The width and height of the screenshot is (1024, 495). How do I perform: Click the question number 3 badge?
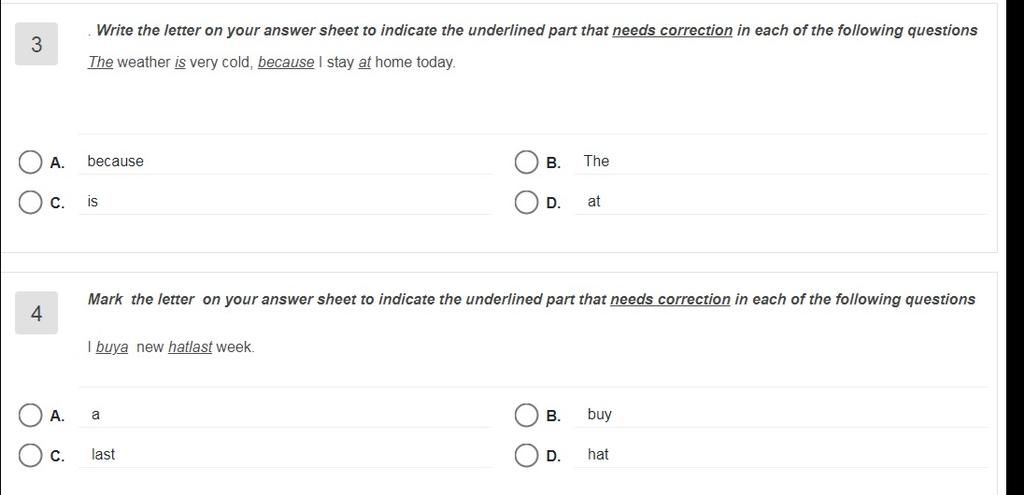point(37,44)
